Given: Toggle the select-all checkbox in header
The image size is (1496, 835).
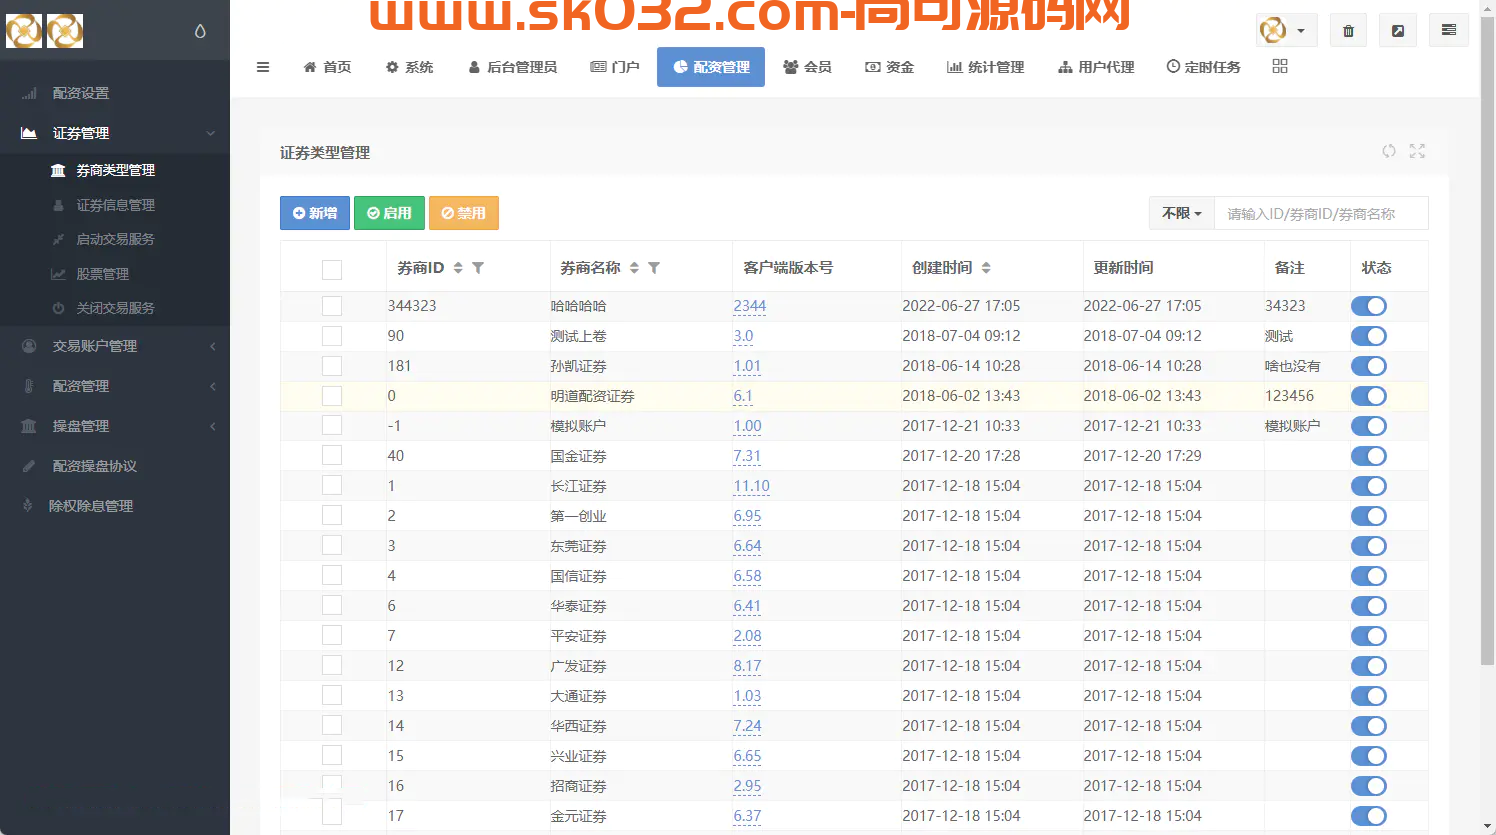Looking at the screenshot, I should point(332,269).
